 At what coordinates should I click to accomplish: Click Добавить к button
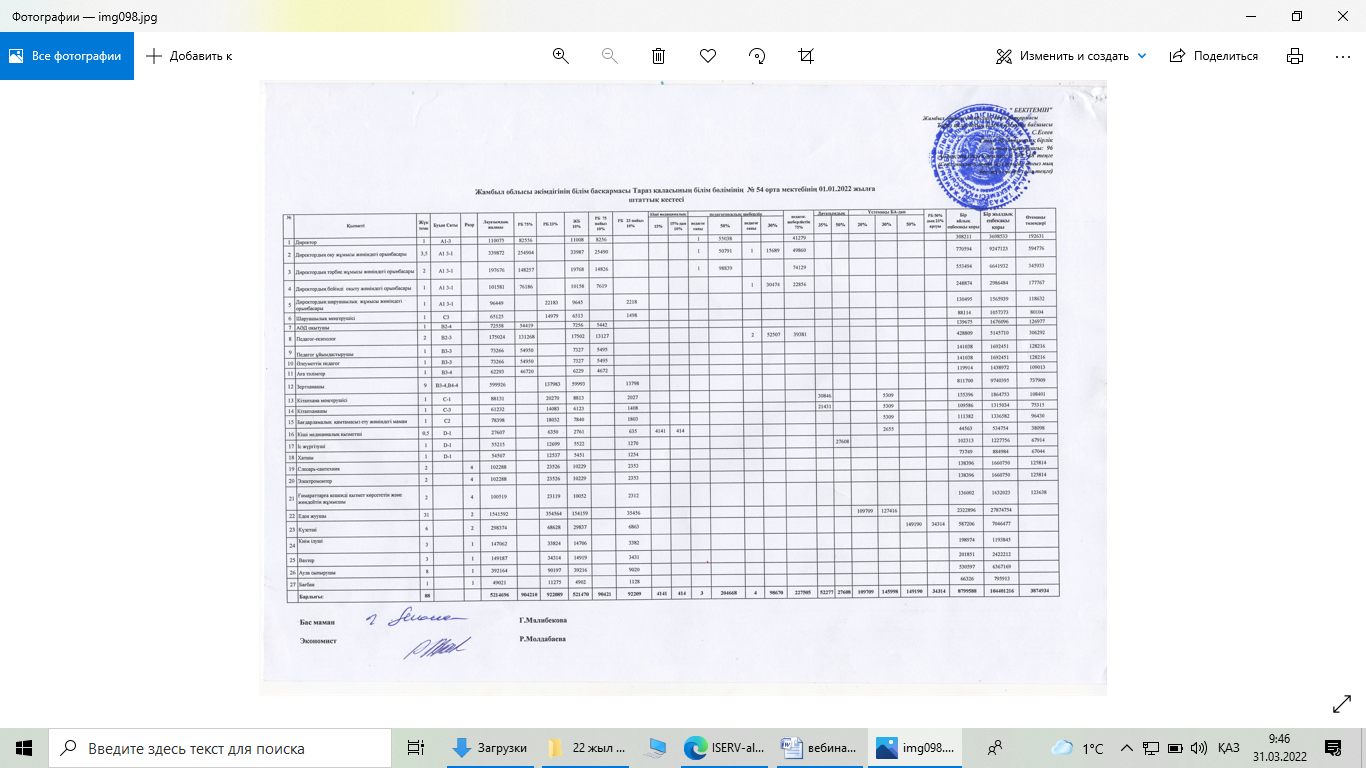click(189, 56)
